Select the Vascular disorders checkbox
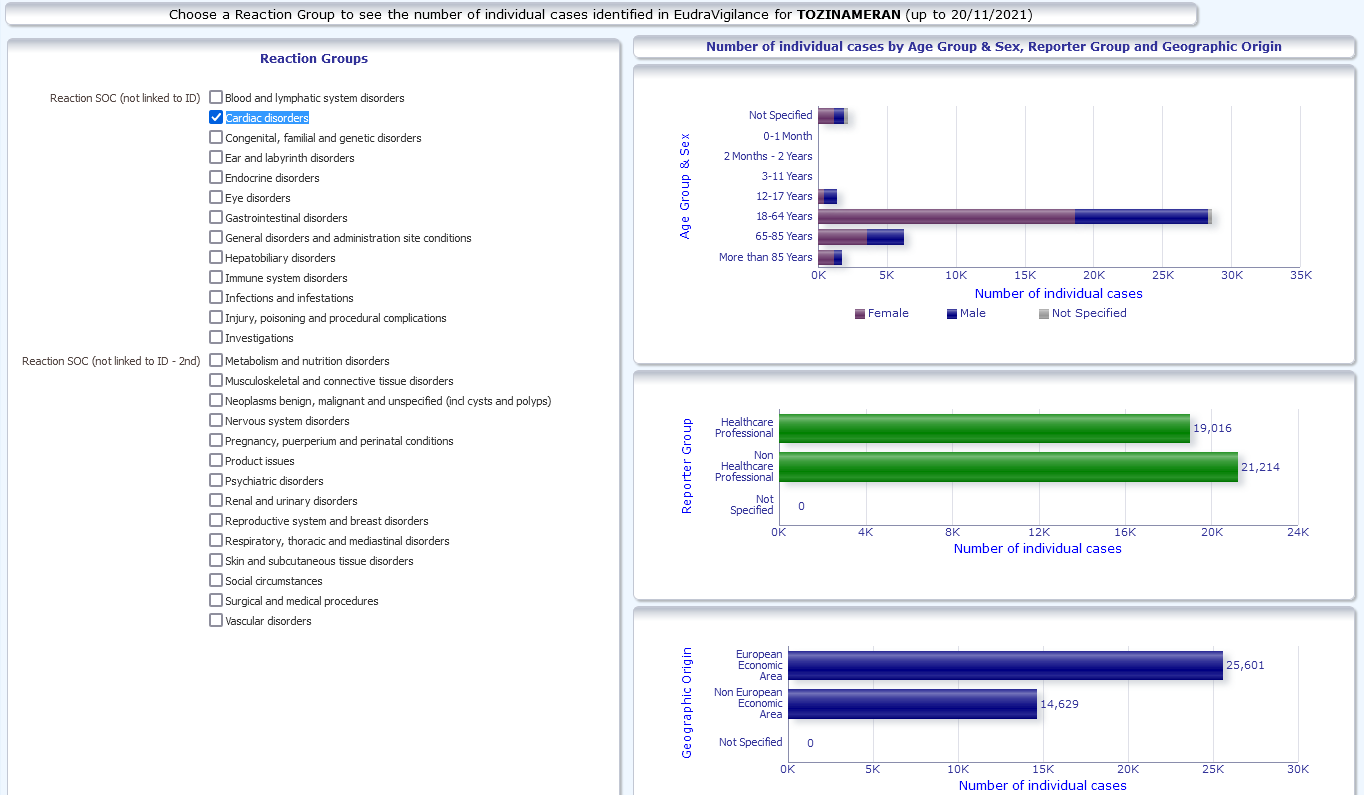This screenshot has width=1364, height=795. [216, 620]
